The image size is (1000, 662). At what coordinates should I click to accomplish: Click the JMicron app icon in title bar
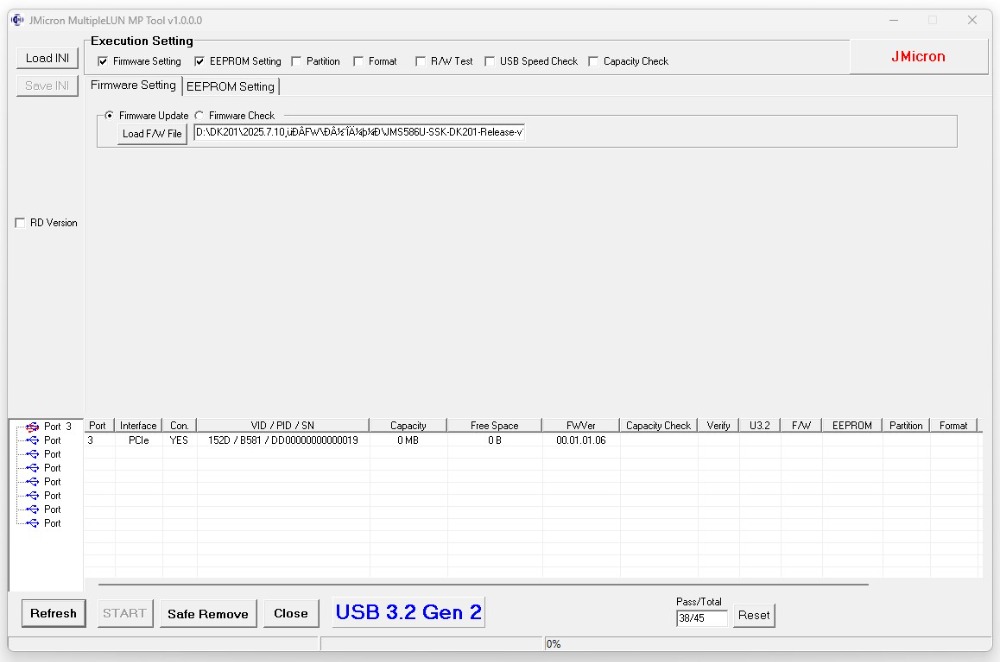[17, 20]
